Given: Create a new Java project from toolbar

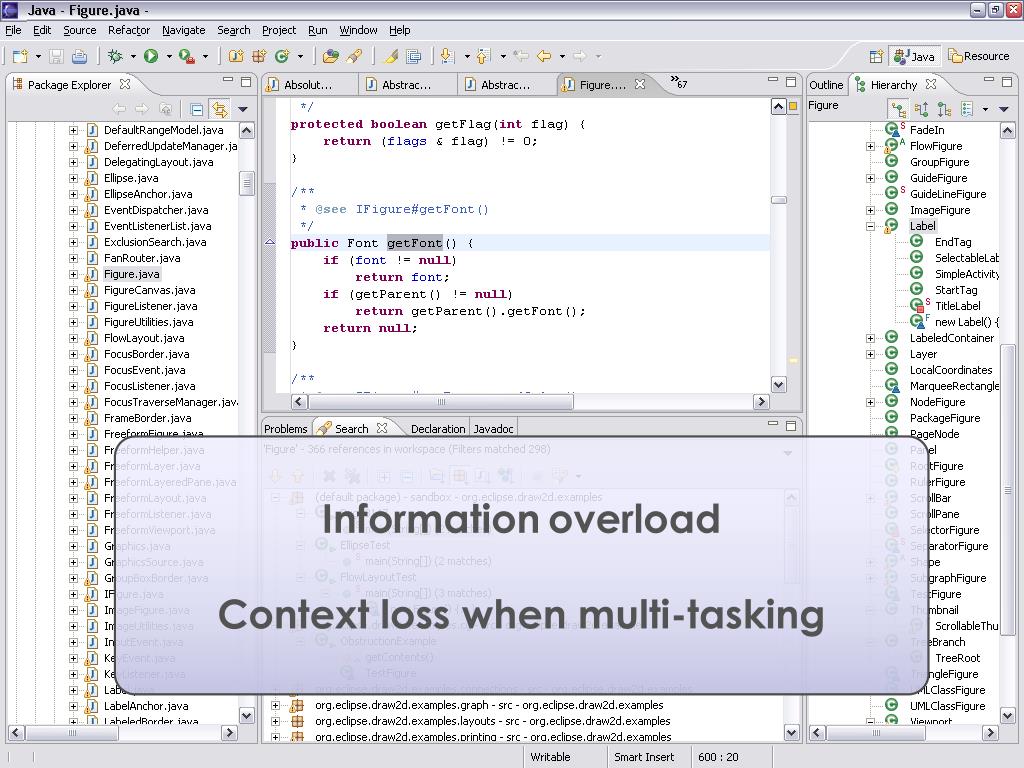Looking at the screenshot, I should click(x=236, y=57).
